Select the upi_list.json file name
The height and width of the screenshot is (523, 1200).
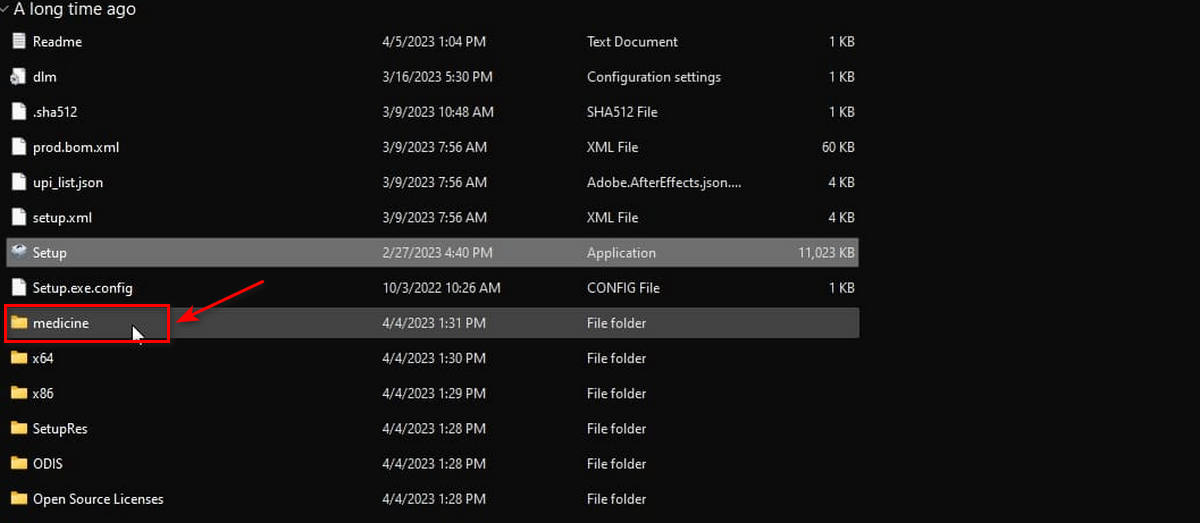[68, 182]
